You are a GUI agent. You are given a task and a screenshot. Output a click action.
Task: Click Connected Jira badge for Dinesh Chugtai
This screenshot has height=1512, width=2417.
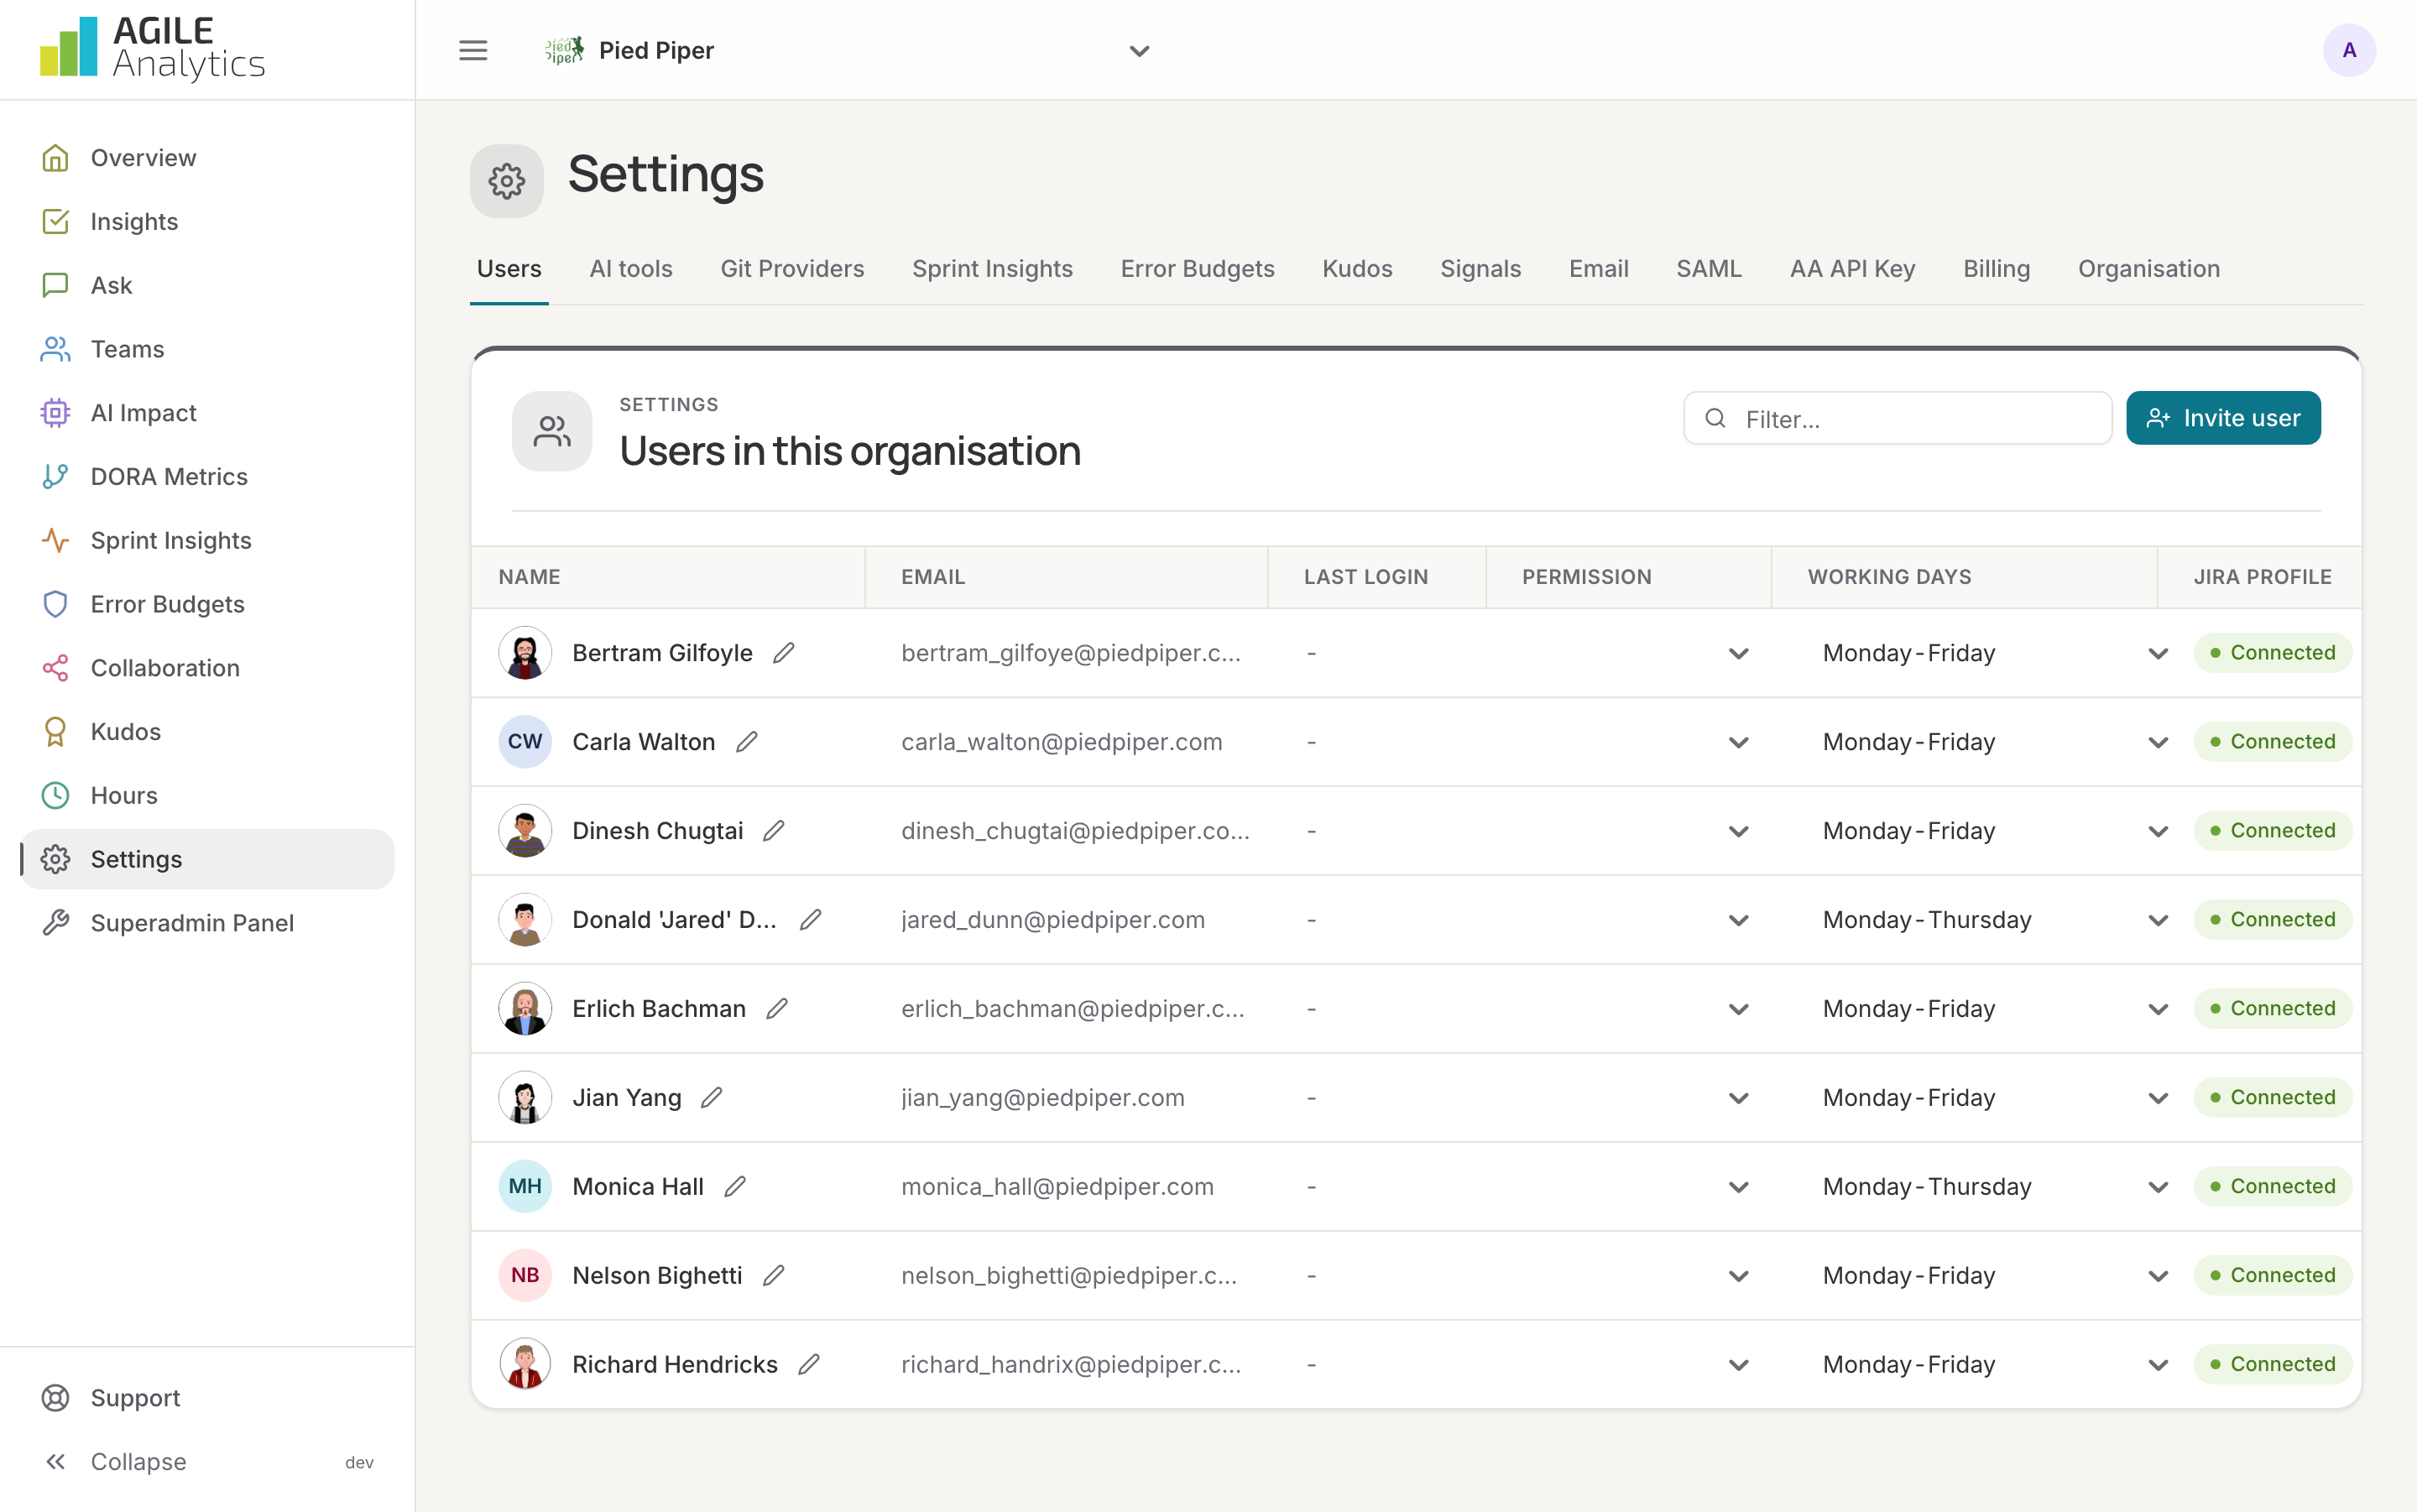tap(2272, 831)
